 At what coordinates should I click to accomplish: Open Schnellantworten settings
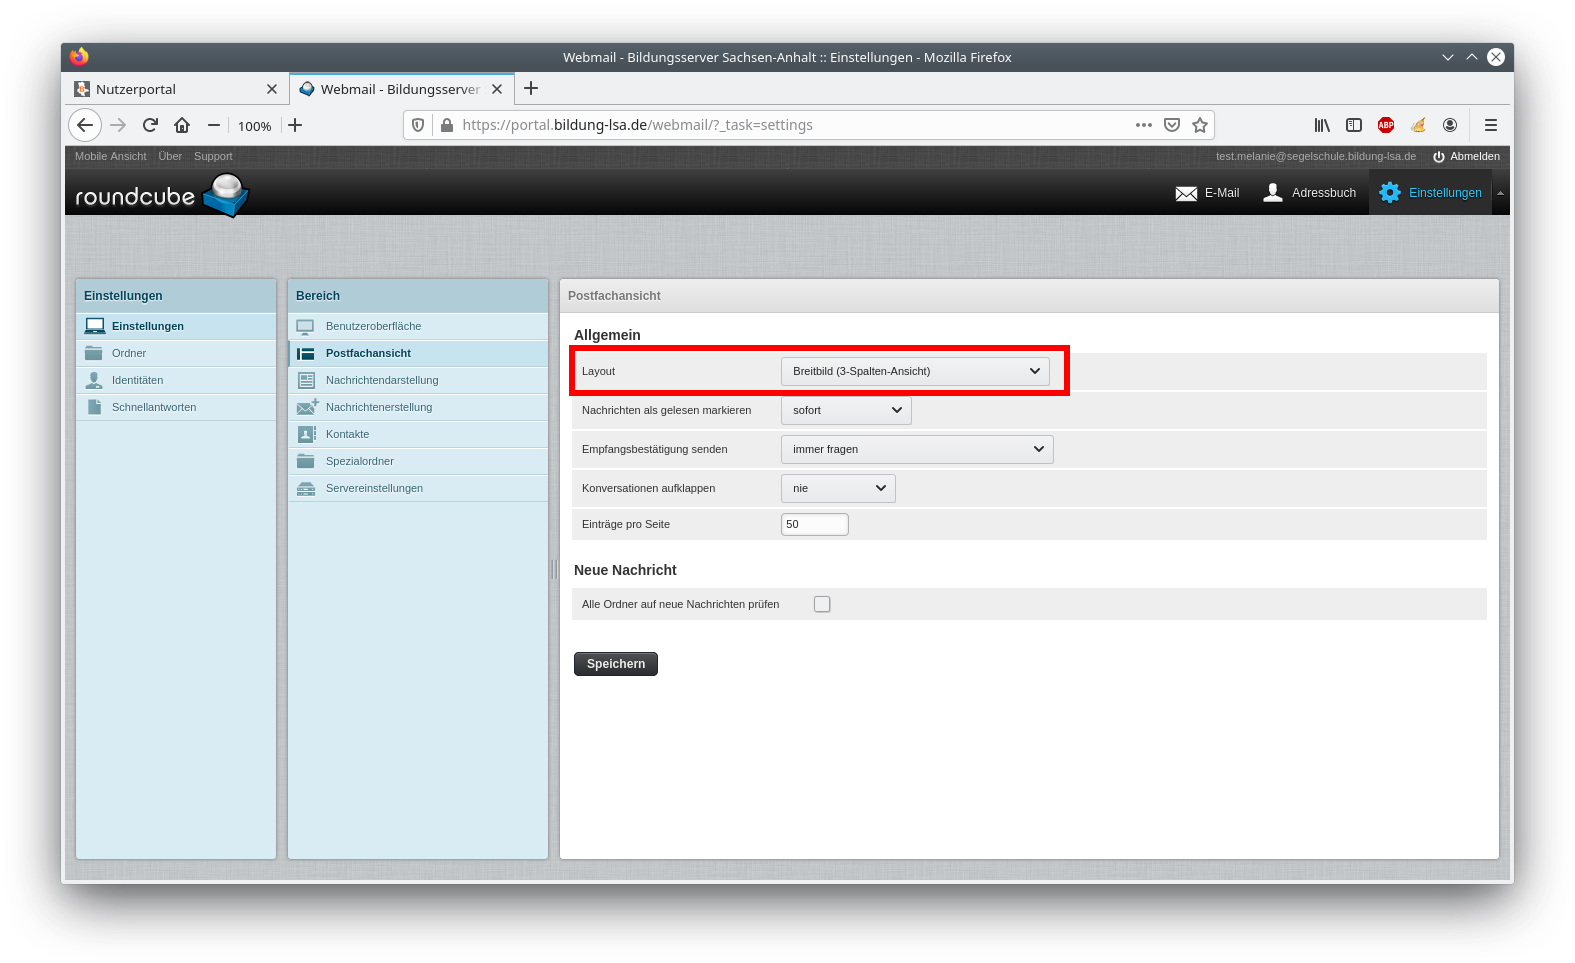click(x=176, y=407)
